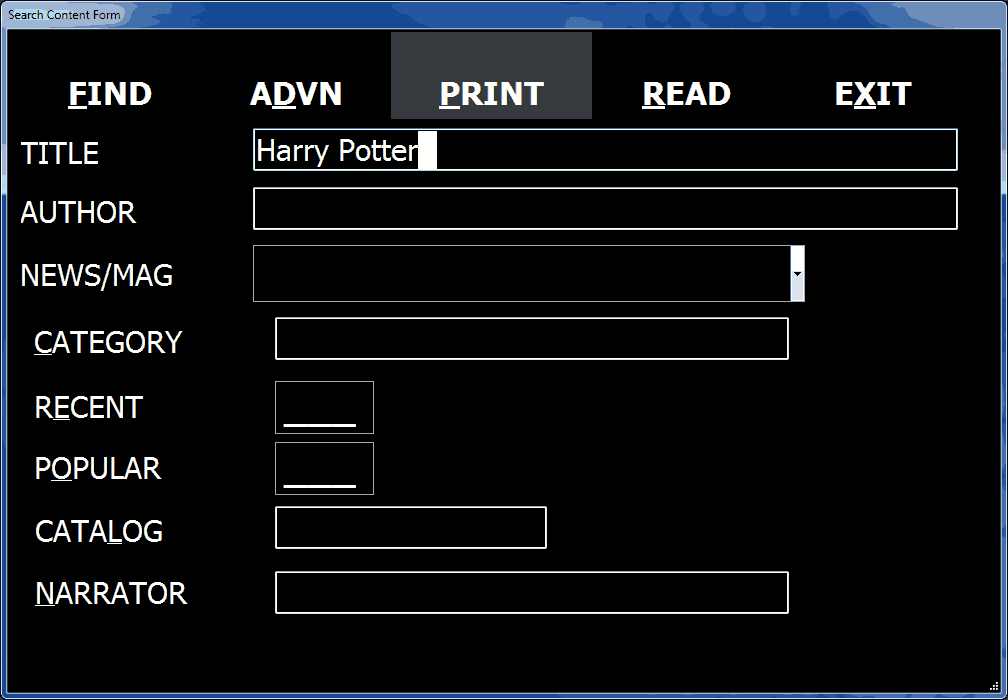Screen dimensions: 1008x700
Task: Click the TITLE label text
Action: [59, 153]
